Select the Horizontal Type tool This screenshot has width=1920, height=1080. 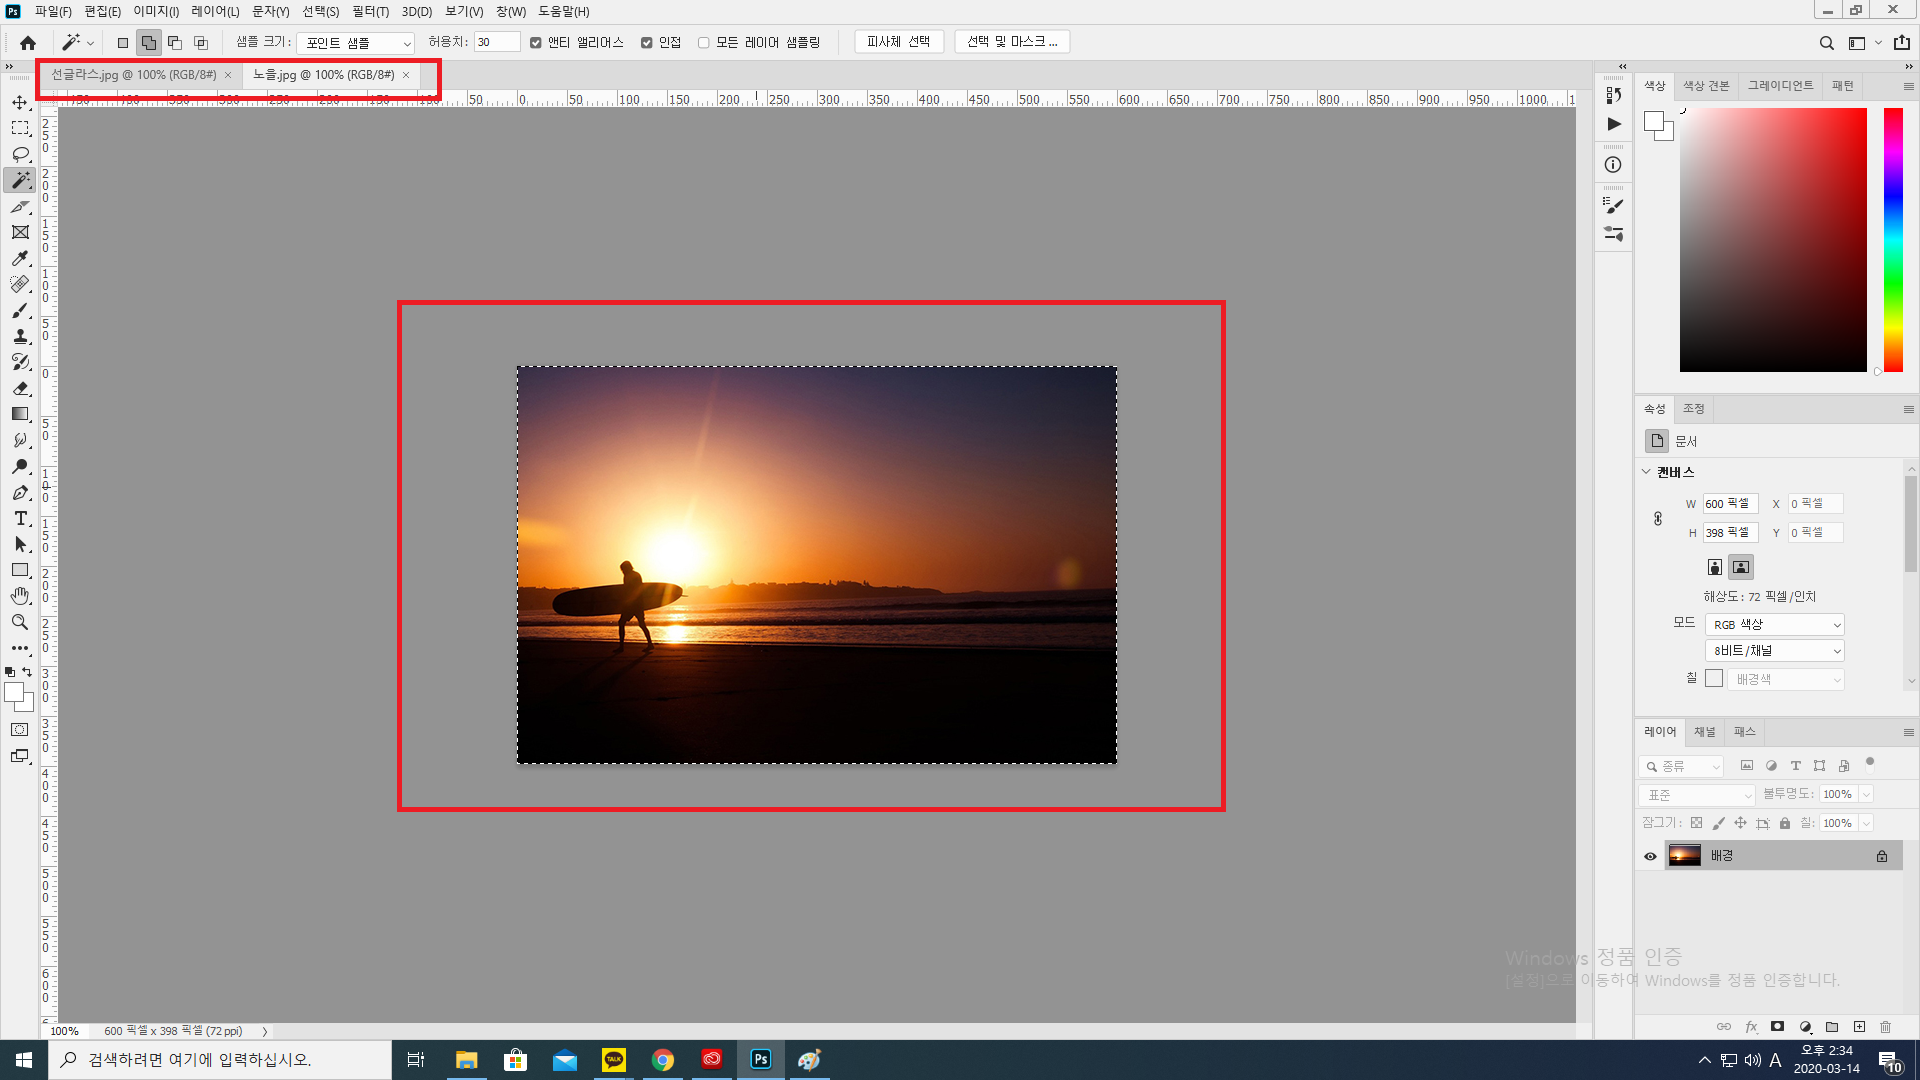click(20, 518)
